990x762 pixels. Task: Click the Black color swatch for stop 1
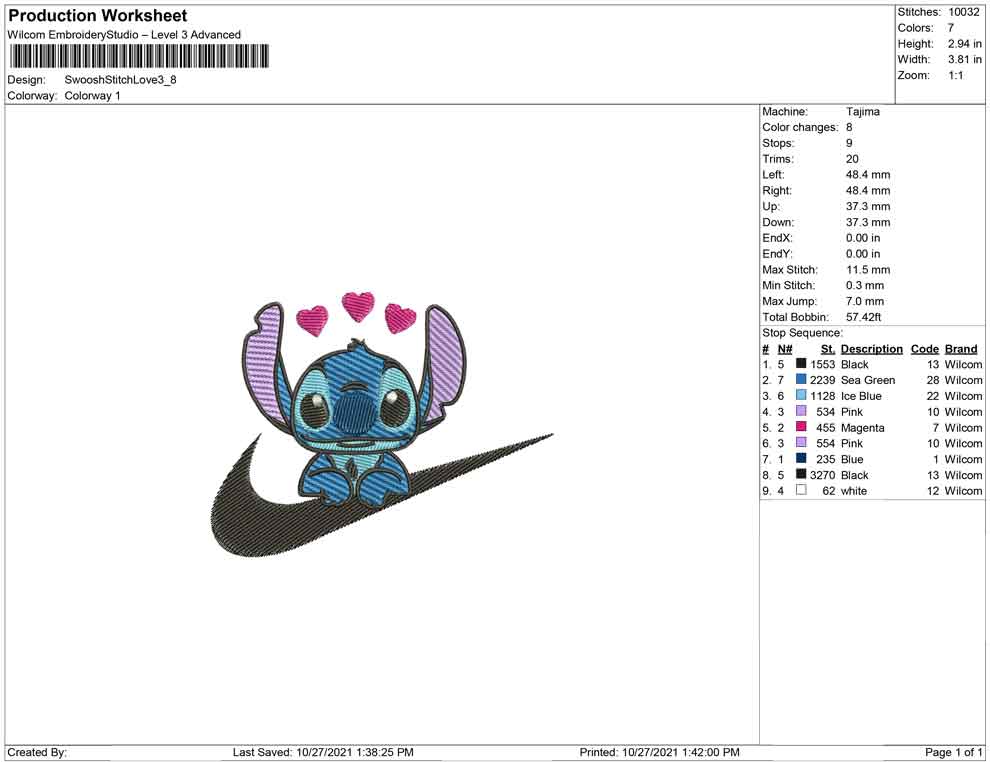(801, 364)
